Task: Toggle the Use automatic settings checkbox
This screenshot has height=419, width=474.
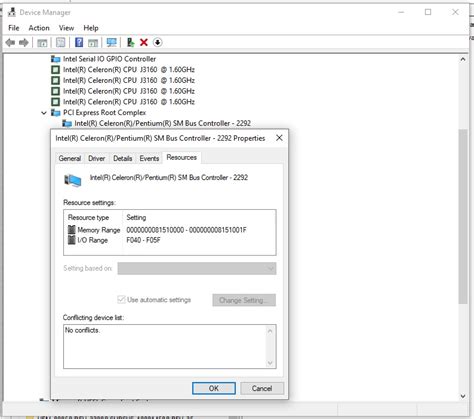Action: pos(121,299)
